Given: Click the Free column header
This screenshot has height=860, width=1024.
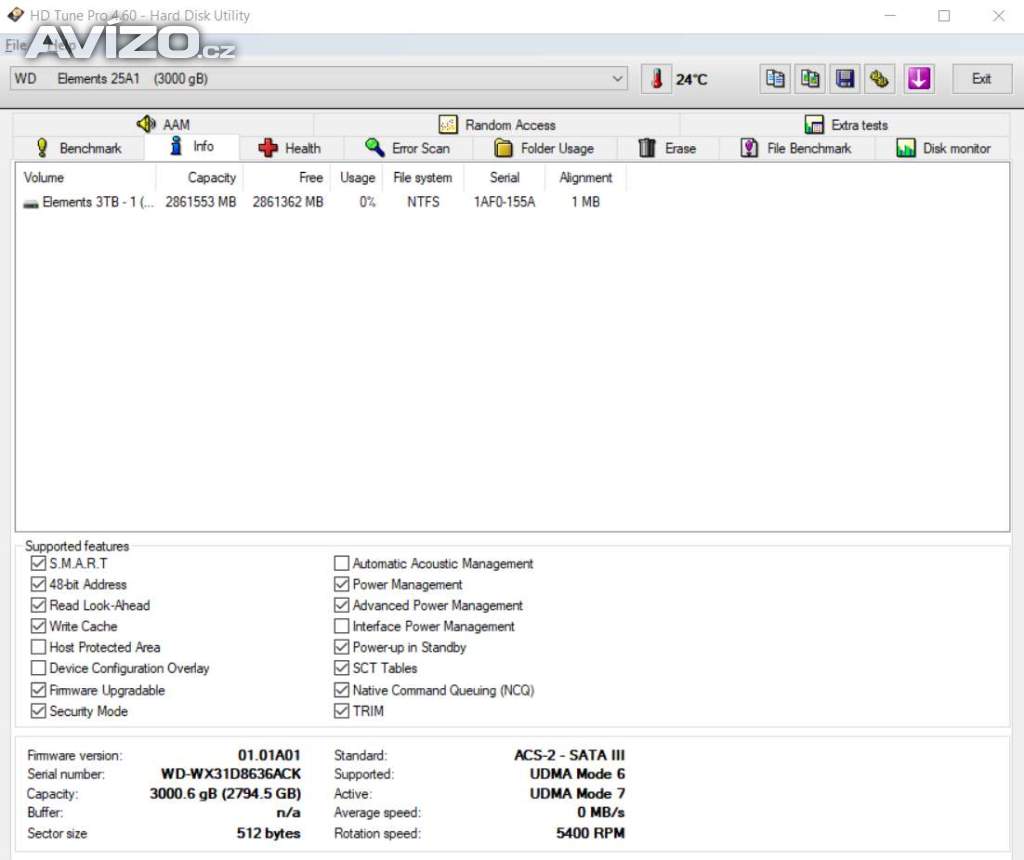Looking at the screenshot, I should (287, 178).
